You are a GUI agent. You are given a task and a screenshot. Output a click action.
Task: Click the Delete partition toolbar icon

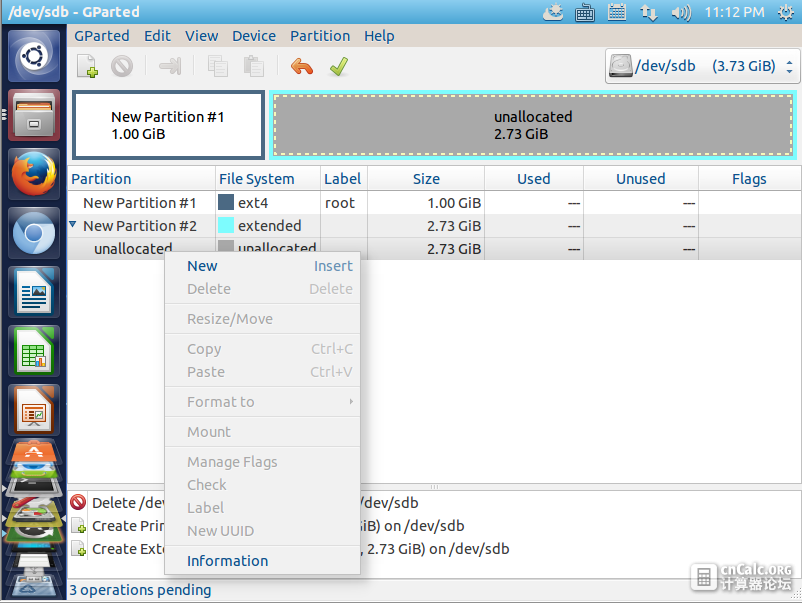click(x=122, y=66)
